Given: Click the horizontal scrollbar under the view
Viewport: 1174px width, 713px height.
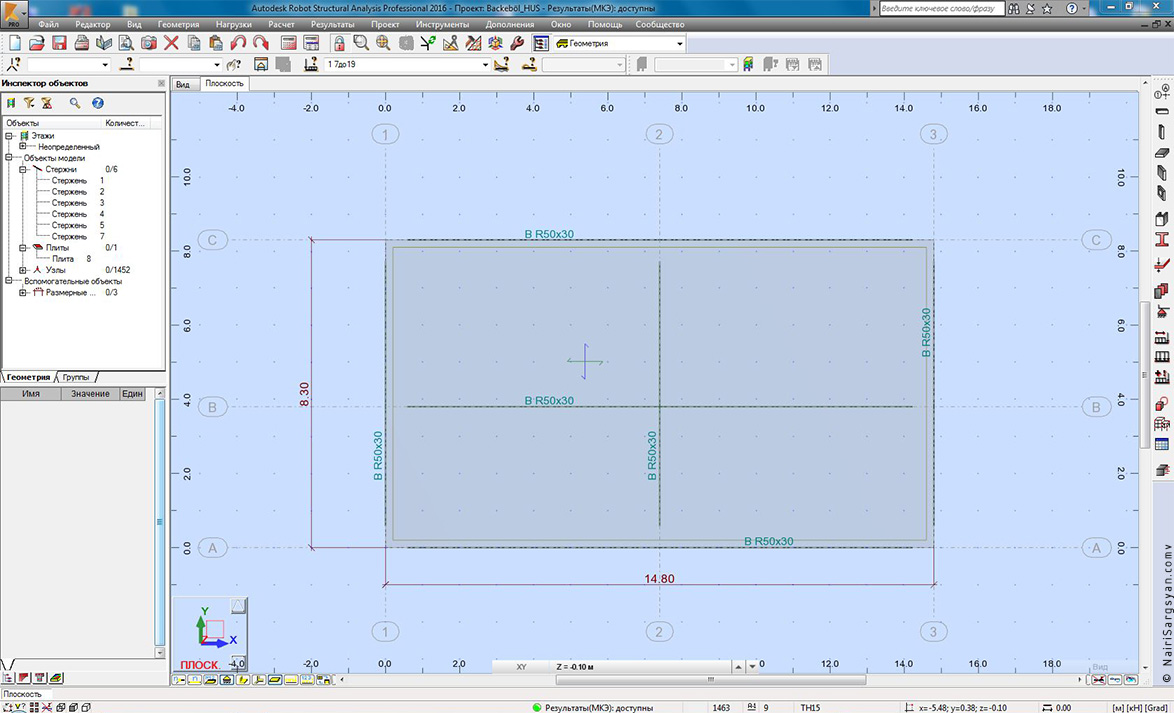Looking at the screenshot, I should pyautogui.click(x=711, y=680).
